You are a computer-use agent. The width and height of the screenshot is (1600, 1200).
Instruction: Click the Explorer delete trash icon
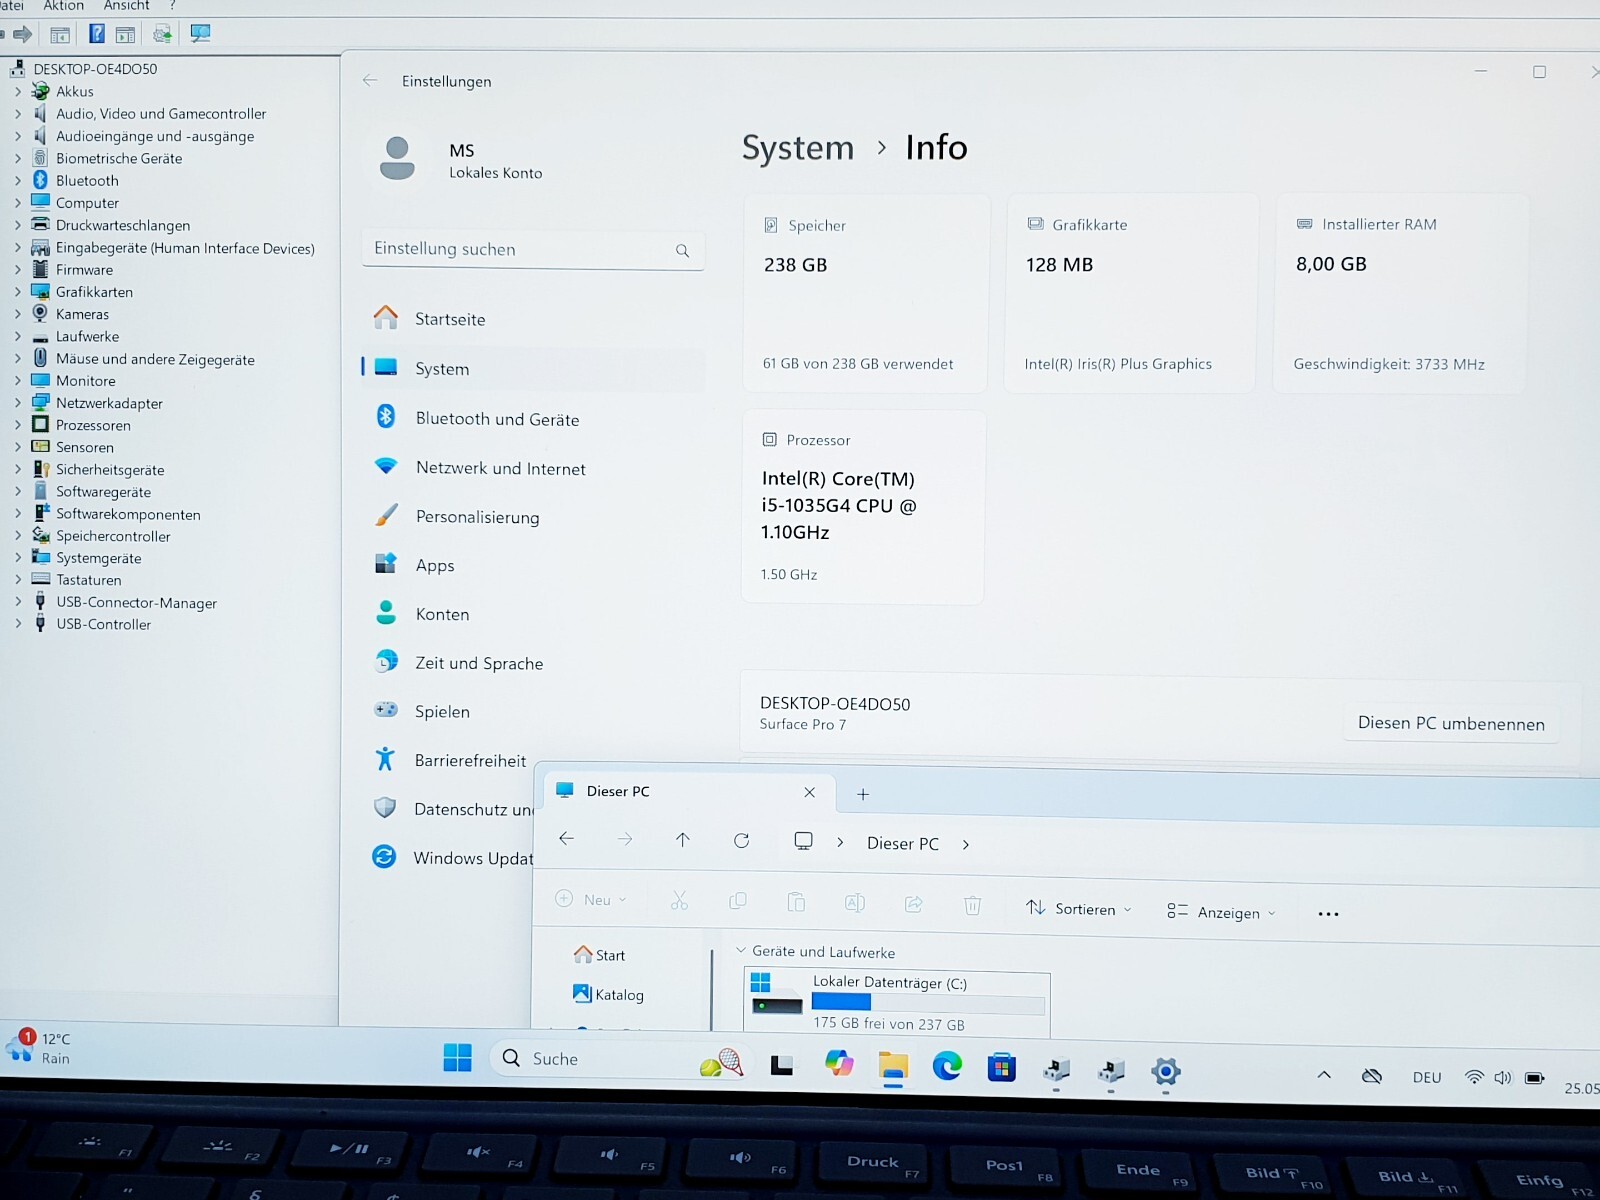(972, 906)
